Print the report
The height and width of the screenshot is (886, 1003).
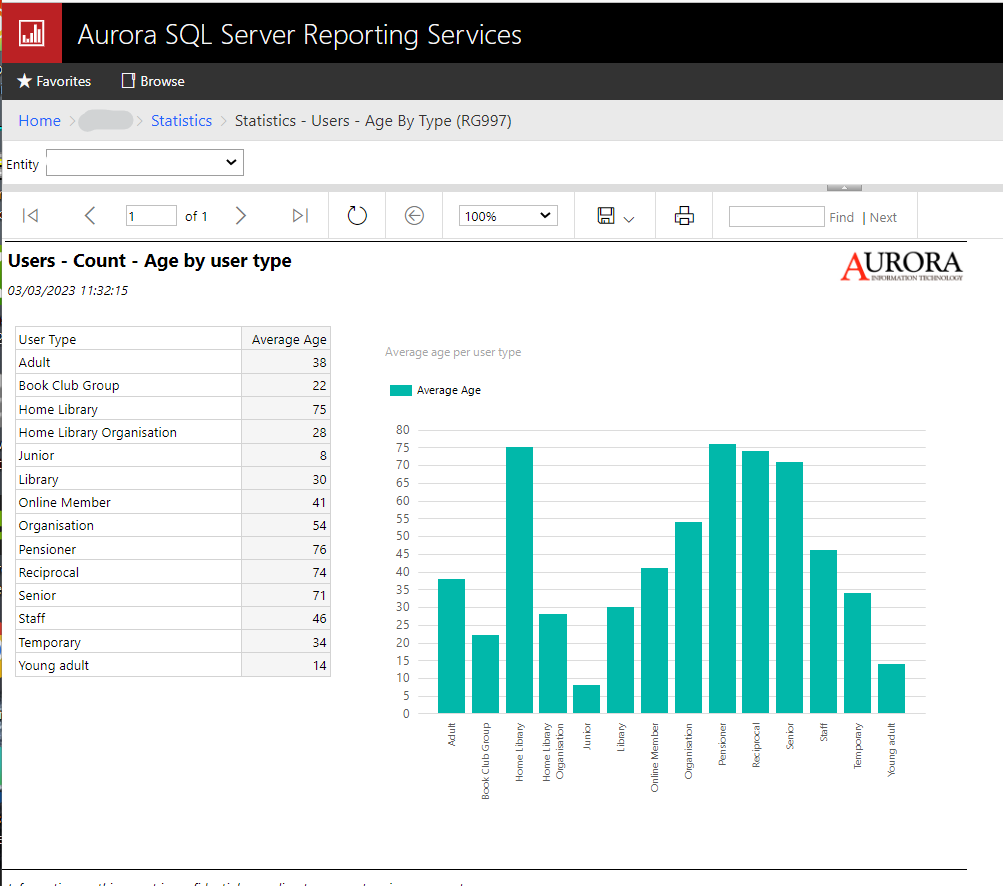[x=684, y=216]
